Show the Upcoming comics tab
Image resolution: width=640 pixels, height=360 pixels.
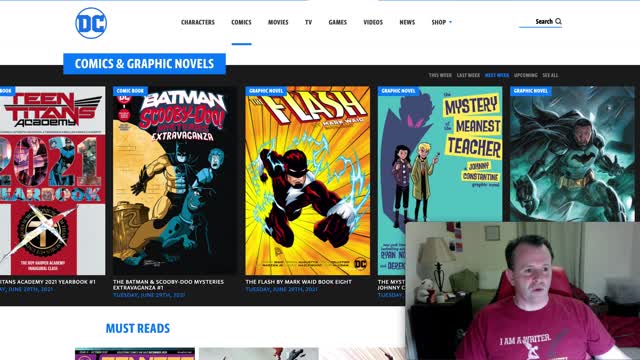[x=526, y=76]
